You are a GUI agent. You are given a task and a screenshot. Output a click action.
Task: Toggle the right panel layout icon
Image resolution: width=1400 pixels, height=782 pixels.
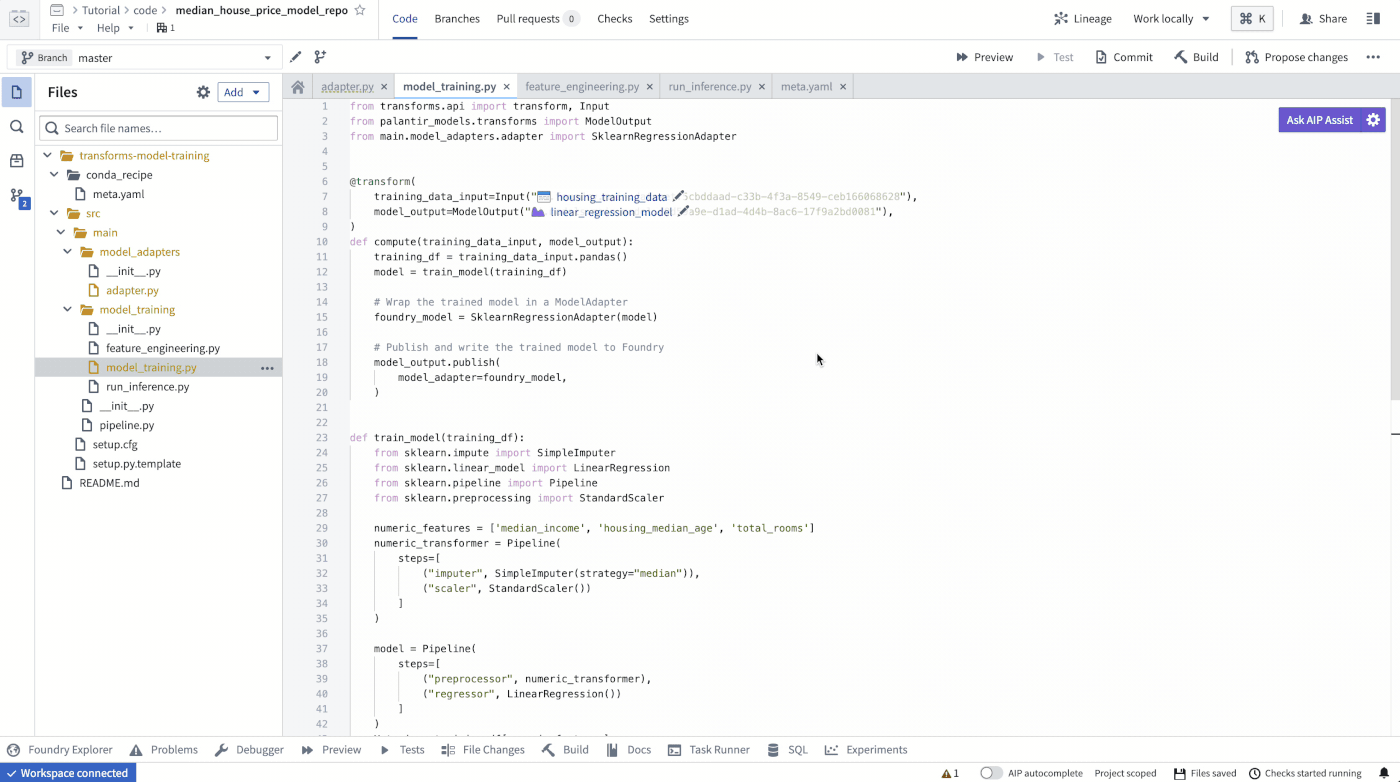click(1373, 19)
